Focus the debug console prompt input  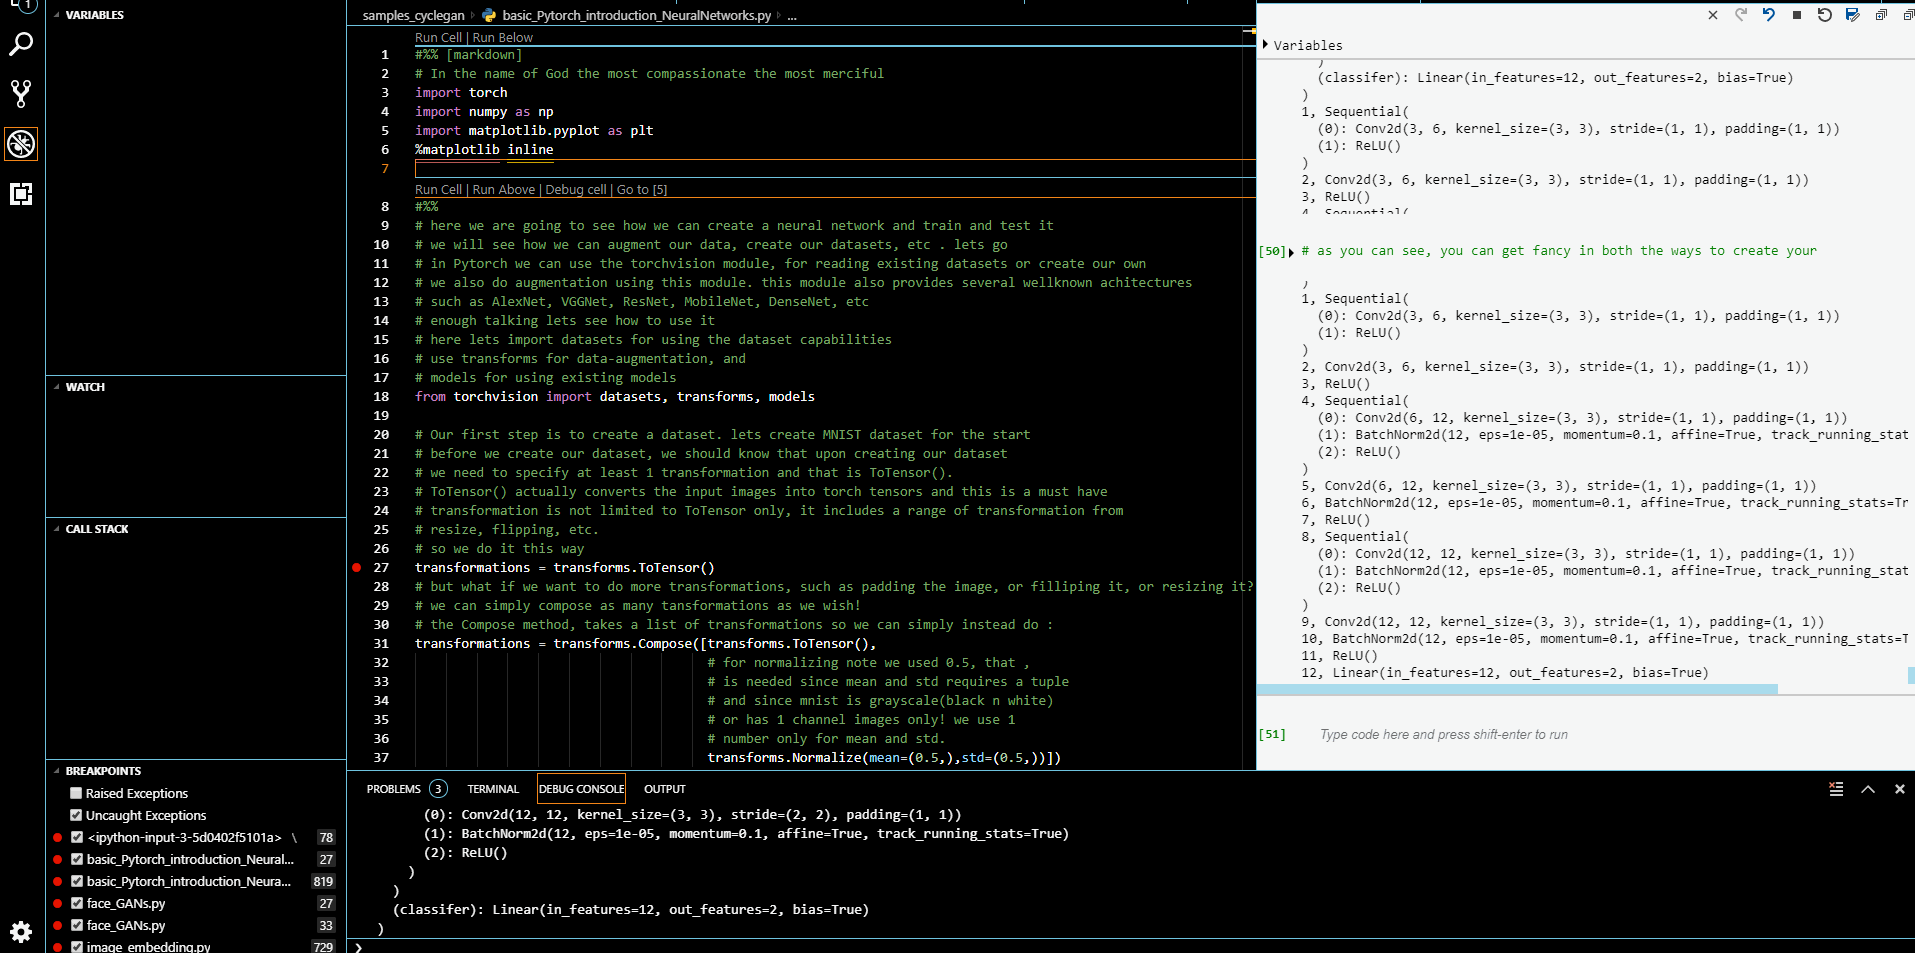click(x=1135, y=946)
